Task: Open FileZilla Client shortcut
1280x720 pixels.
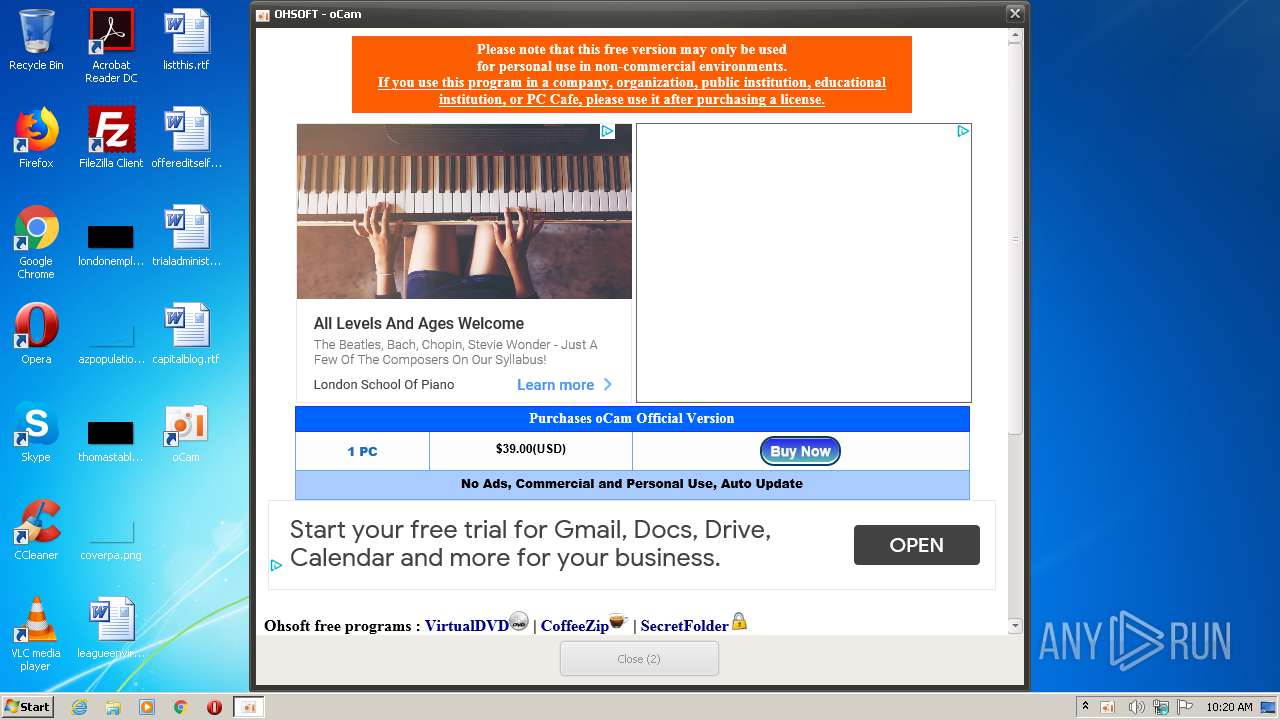Action: (x=111, y=138)
